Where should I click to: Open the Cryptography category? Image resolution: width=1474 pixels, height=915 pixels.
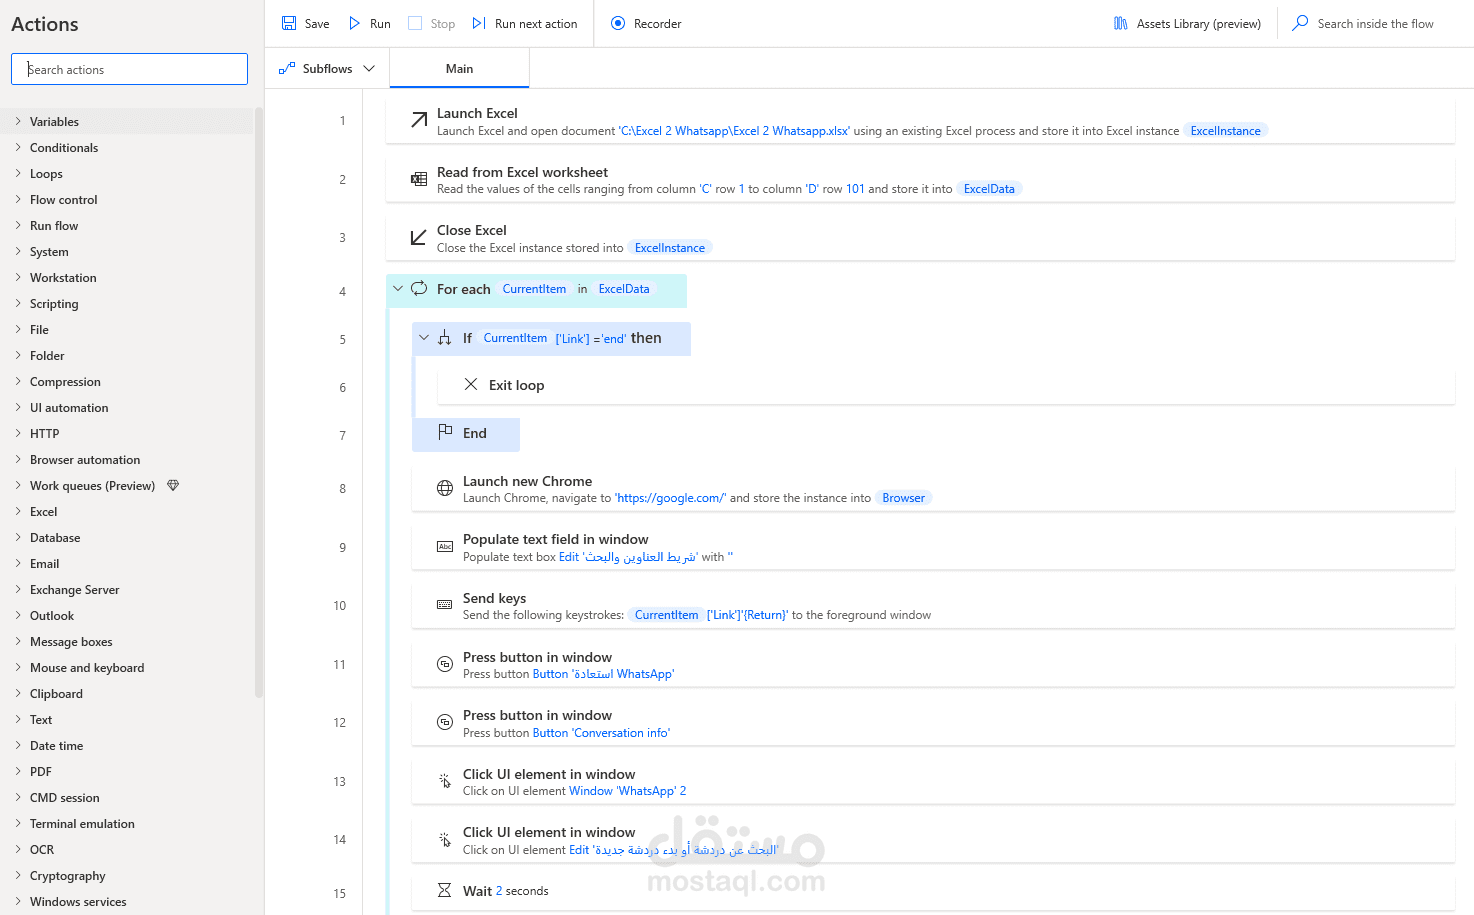(x=68, y=876)
